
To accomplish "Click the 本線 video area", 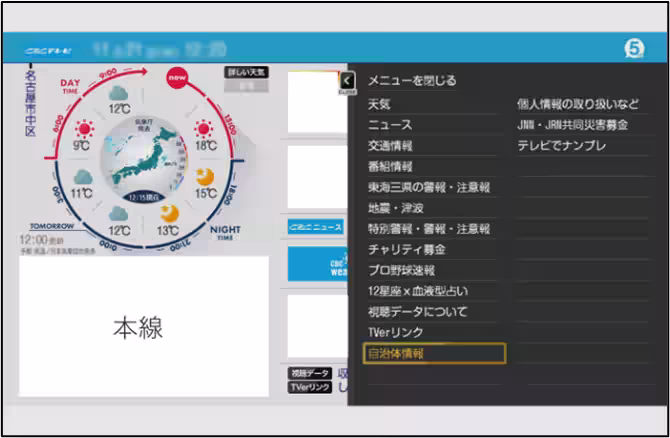I will 144,326.
